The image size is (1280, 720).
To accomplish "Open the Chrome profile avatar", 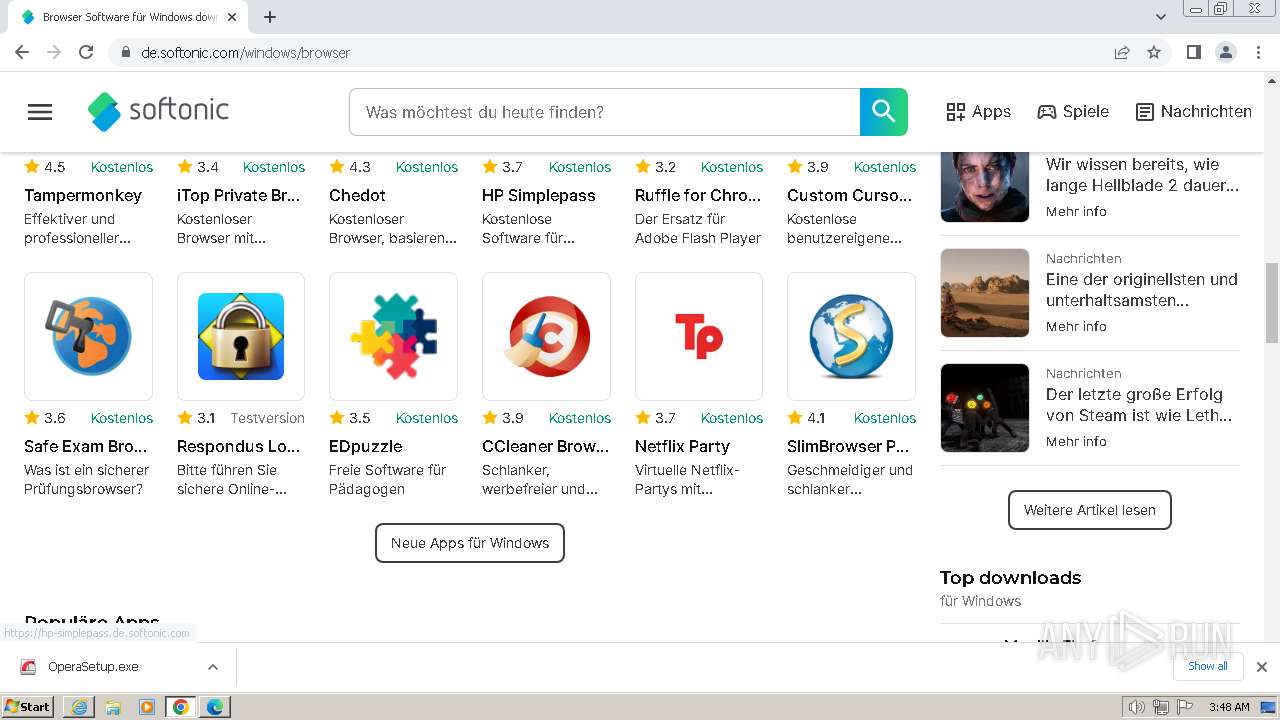I will coord(1225,52).
